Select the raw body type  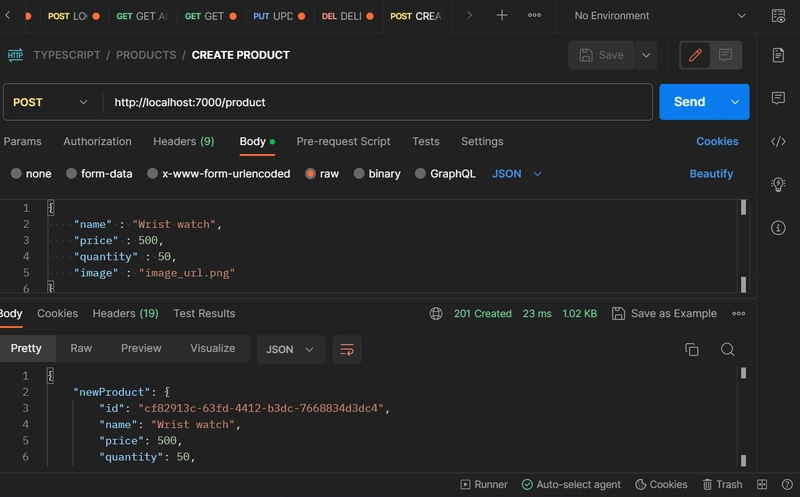click(322, 173)
